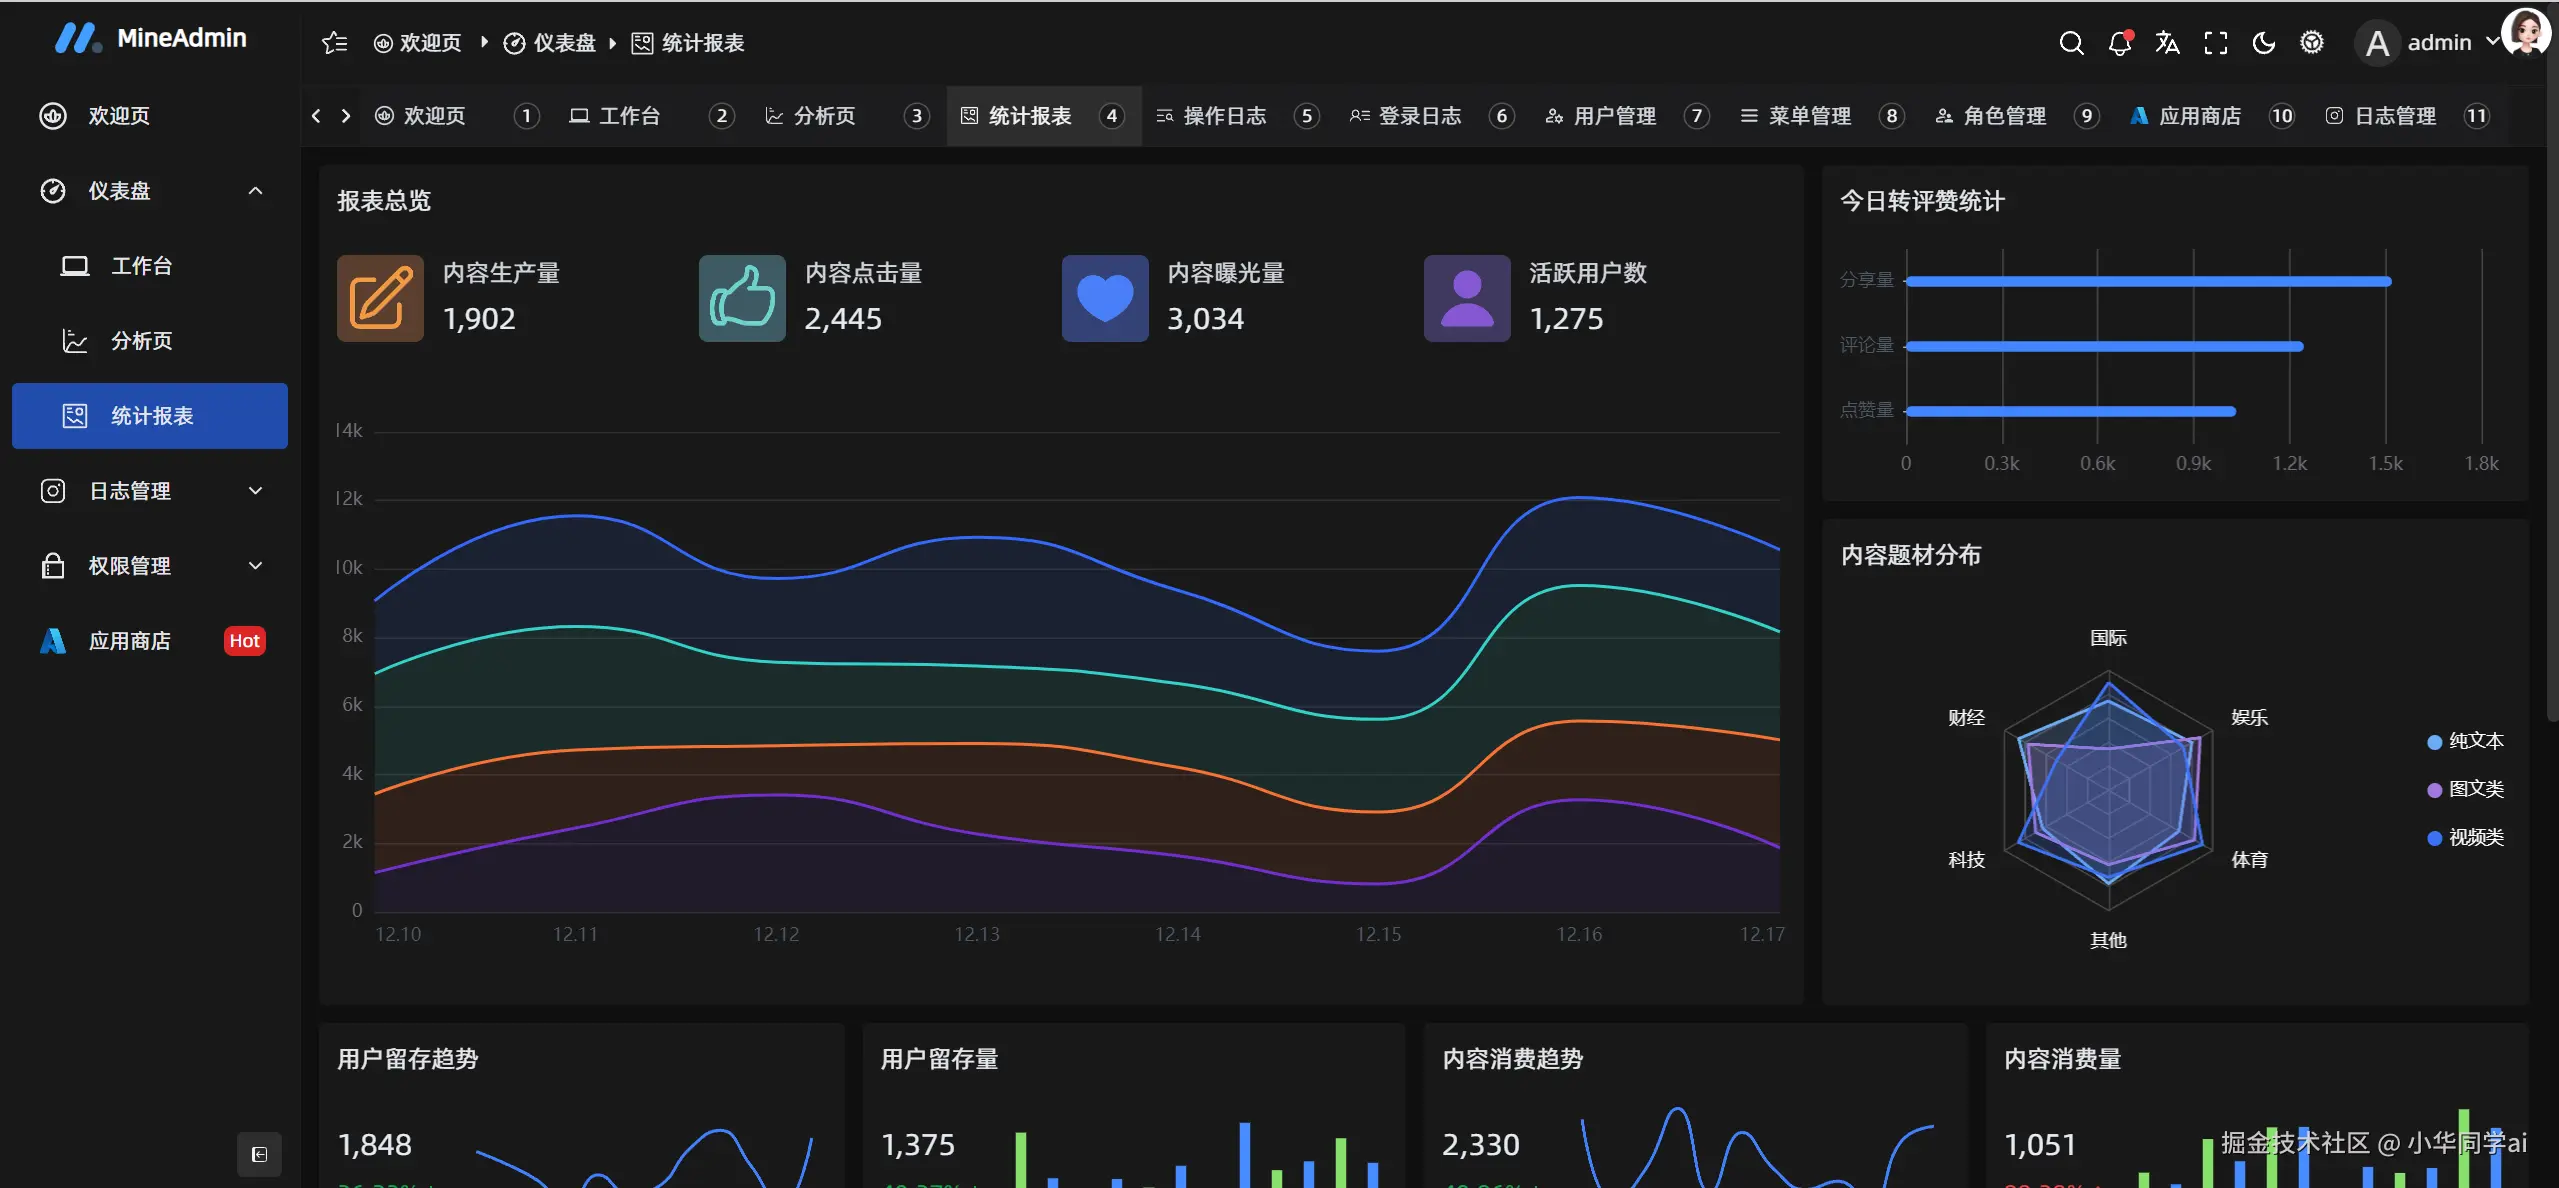Click the 内容生产量 edit icon
Image resolution: width=2559 pixels, height=1188 pixels.
tap(380, 298)
